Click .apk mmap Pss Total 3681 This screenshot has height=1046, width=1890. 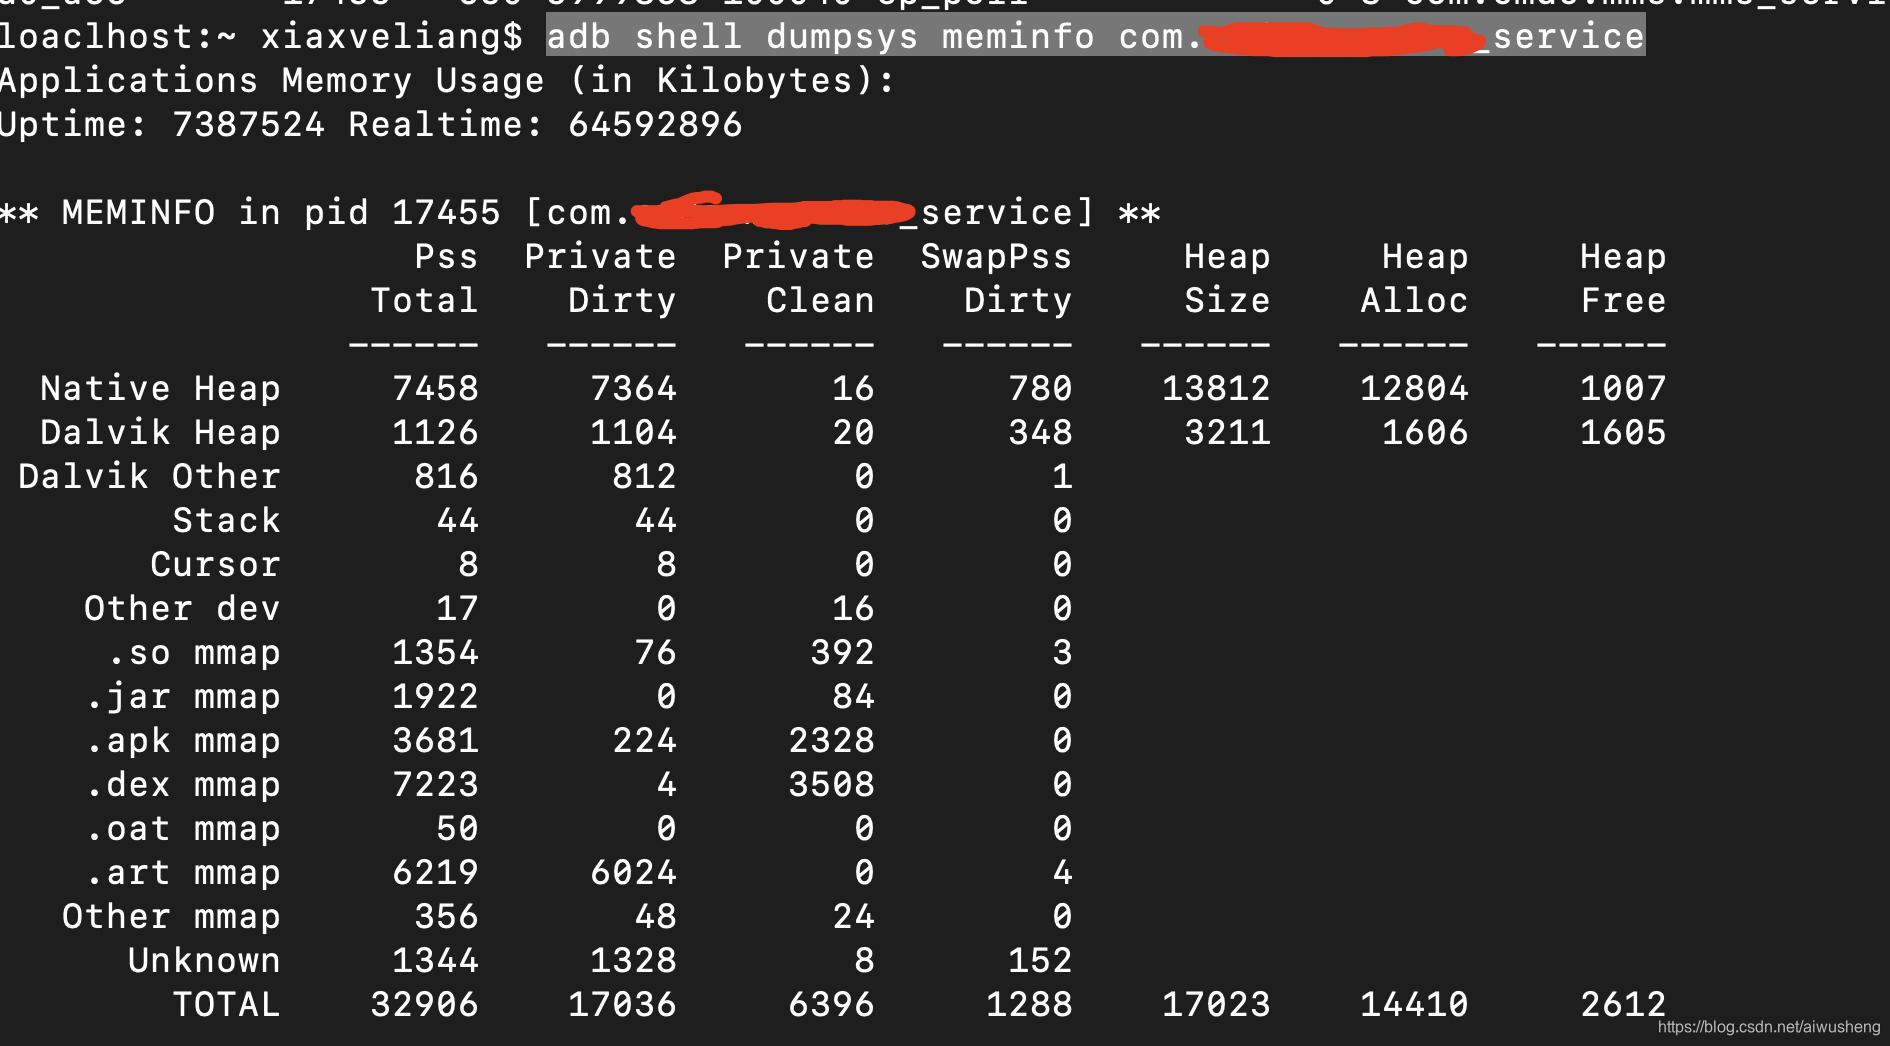coord(435,741)
